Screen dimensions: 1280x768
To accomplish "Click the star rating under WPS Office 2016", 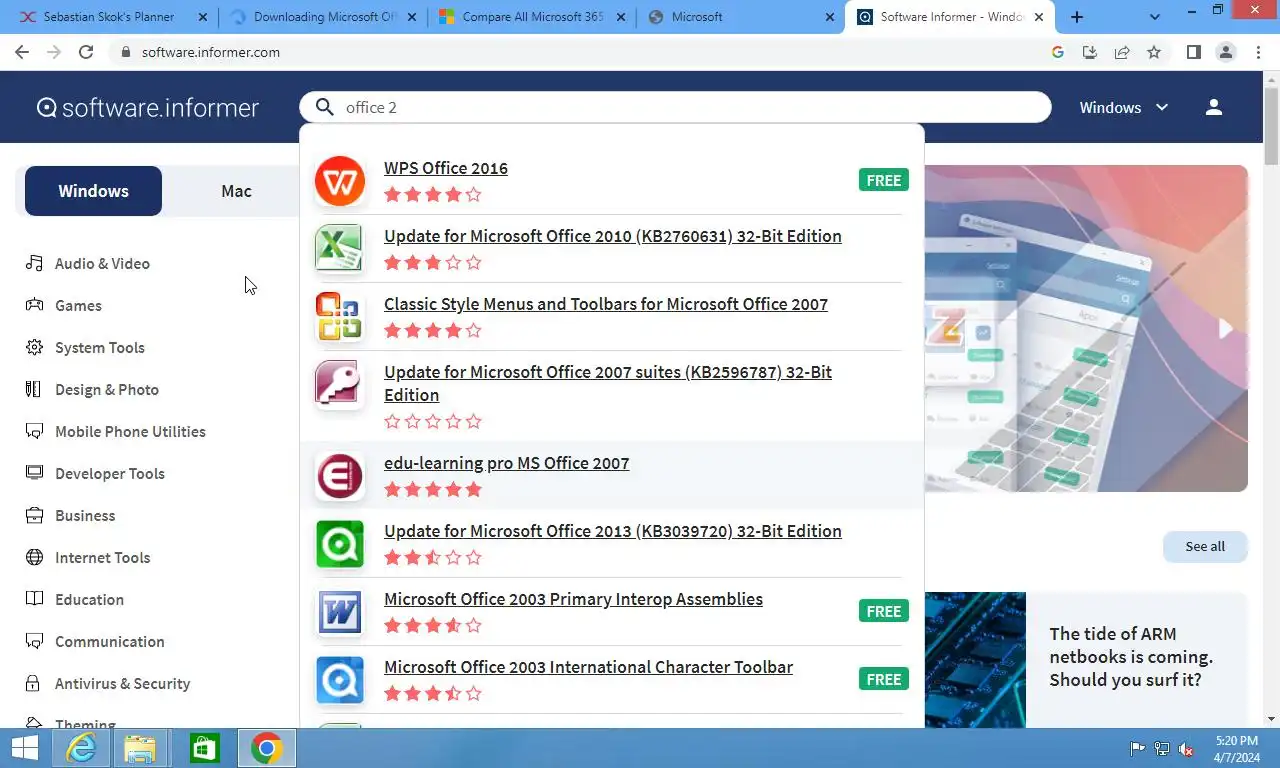I will pos(433,195).
